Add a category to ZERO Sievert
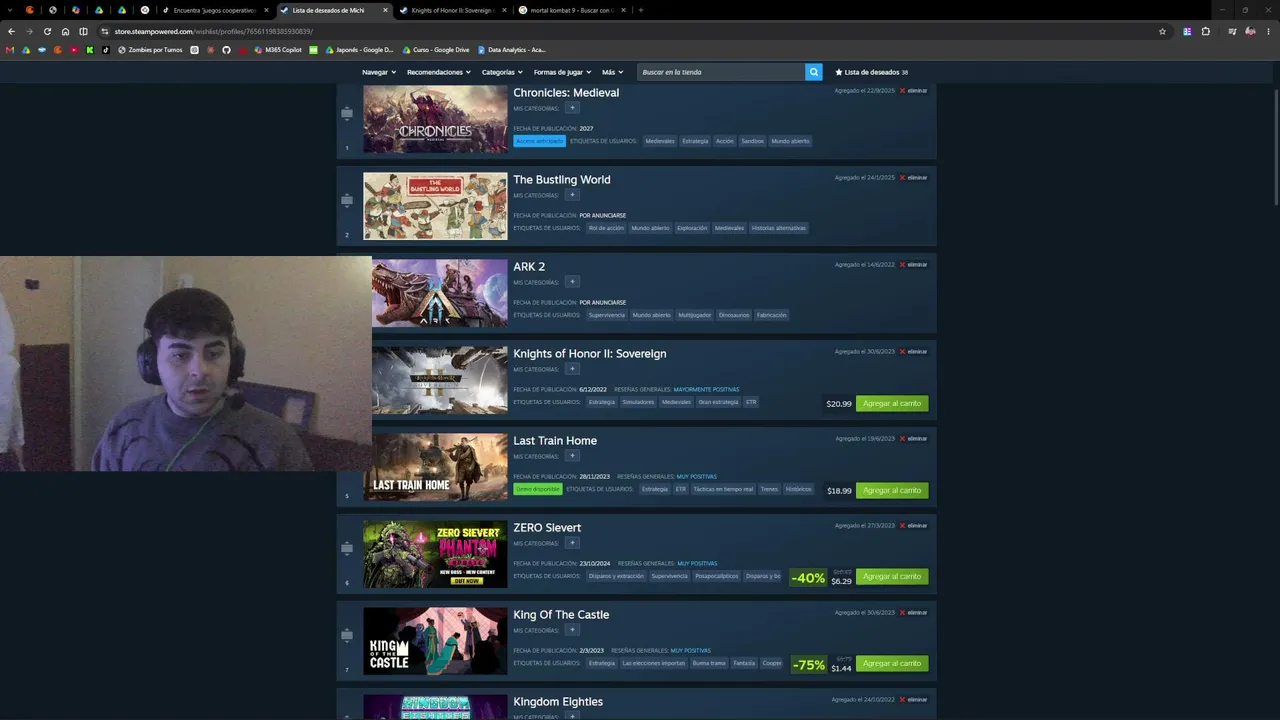Viewport: 1280px width, 720px height. (572, 543)
